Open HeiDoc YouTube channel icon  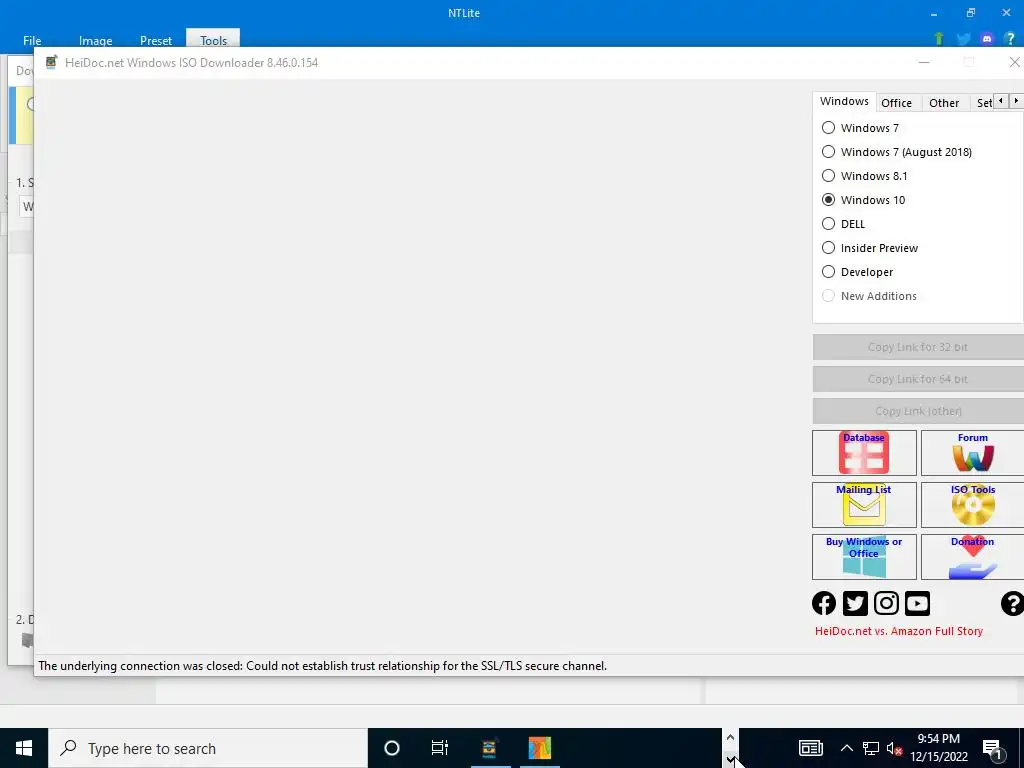[x=918, y=603]
